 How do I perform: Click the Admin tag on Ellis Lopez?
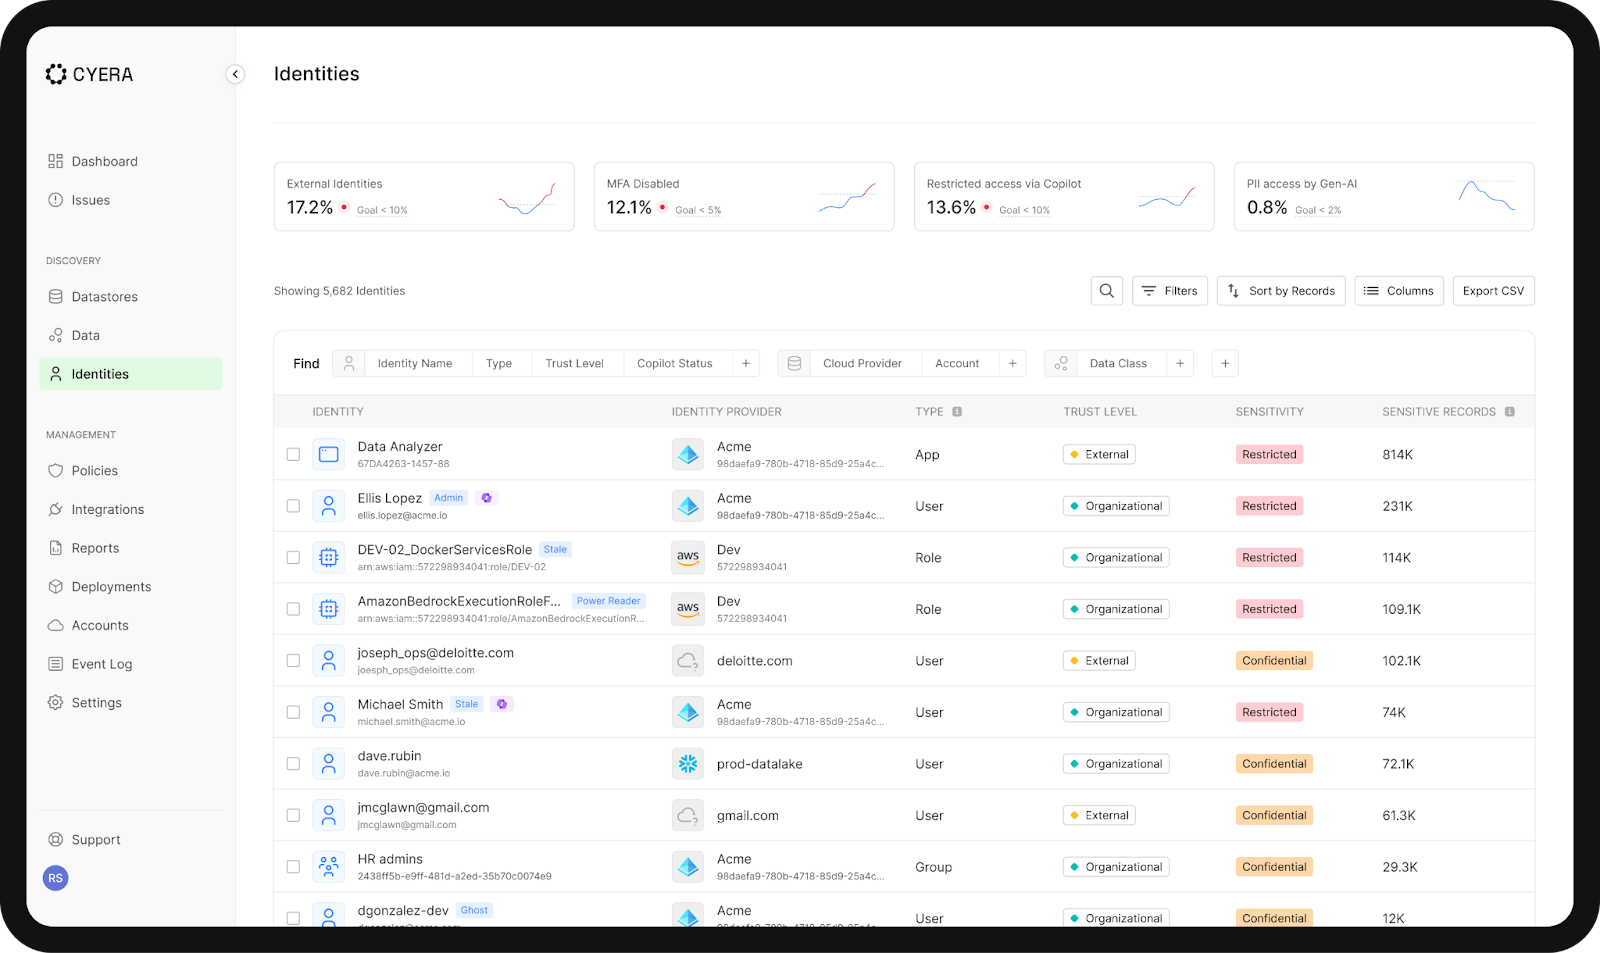tap(449, 498)
